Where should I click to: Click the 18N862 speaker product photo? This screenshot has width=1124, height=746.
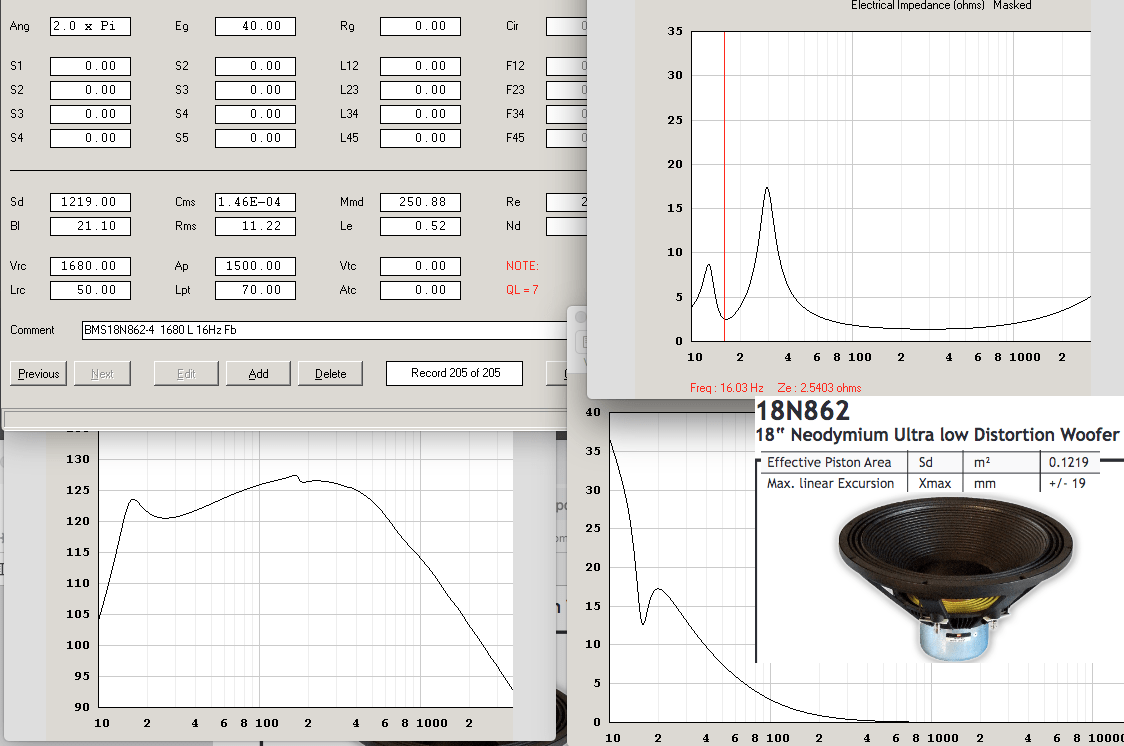(x=956, y=578)
